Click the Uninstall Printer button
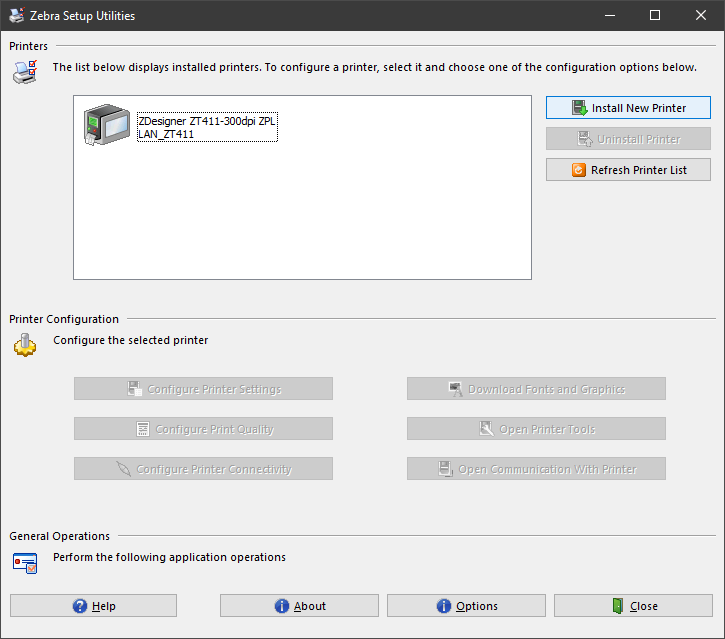 [x=628, y=139]
